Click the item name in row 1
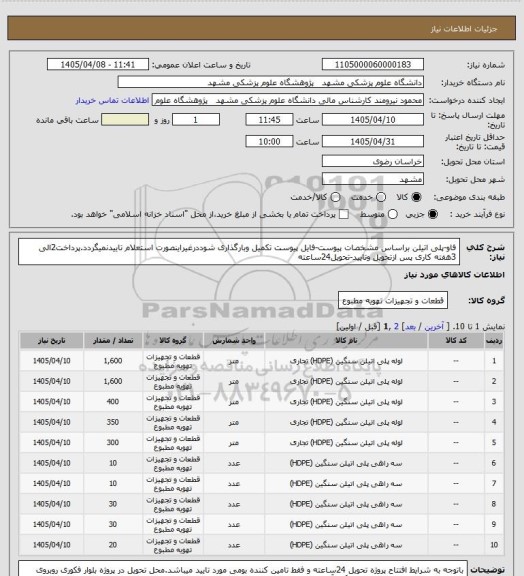The width and height of the screenshot is (524, 576). (346, 361)
